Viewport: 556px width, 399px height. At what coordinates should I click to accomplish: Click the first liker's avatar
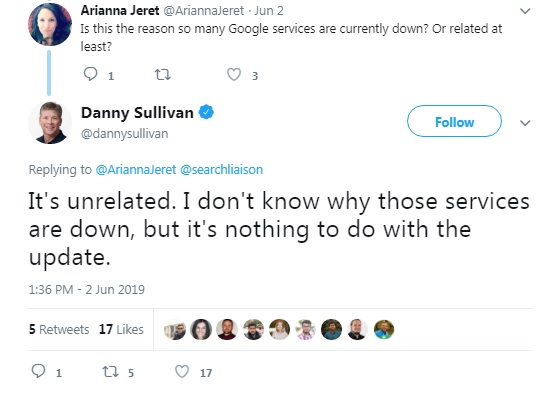pyautogui.click(x=175, y=329)
